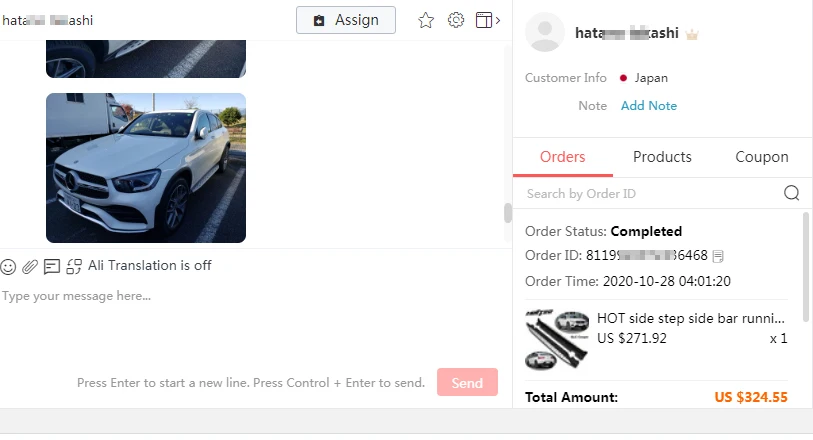Copy the Order ID using copy icon
The height and width of the screenshot is (440, 813).
(x=718, y=256)
